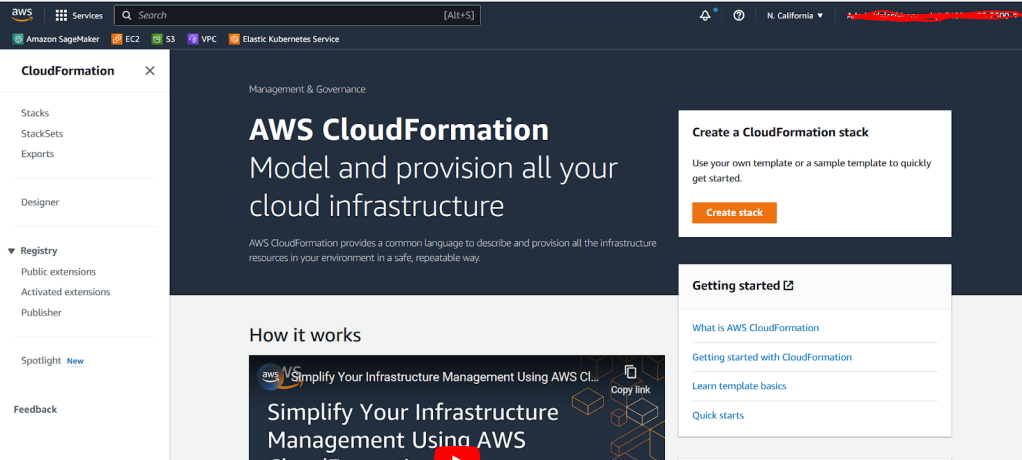1022x460 pixels.
Task: Open the What is AWS CloudFormation link
Action: coord(755,328)
